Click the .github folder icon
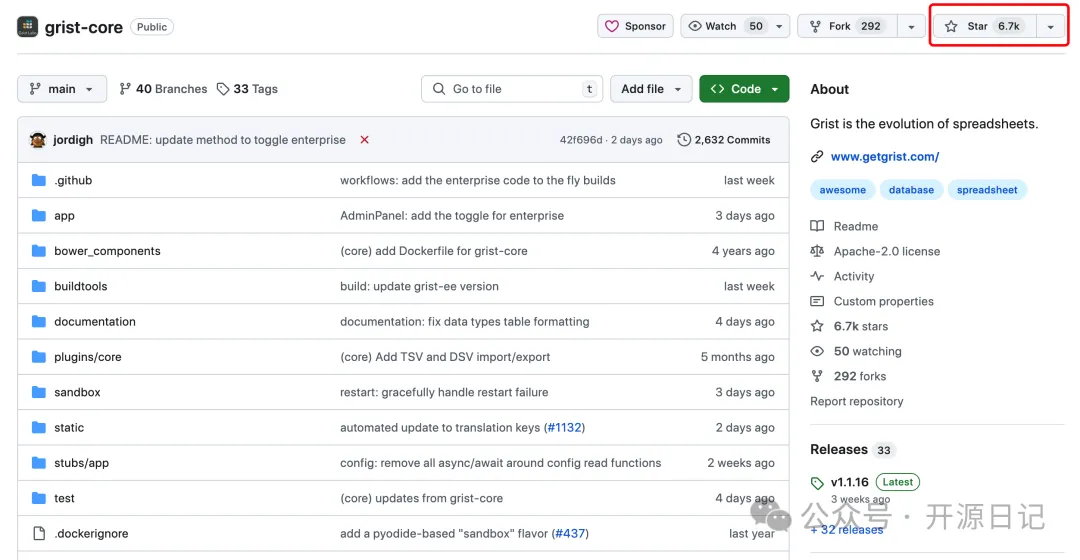Screen dimensions: 1080x560 coord(39,180)
